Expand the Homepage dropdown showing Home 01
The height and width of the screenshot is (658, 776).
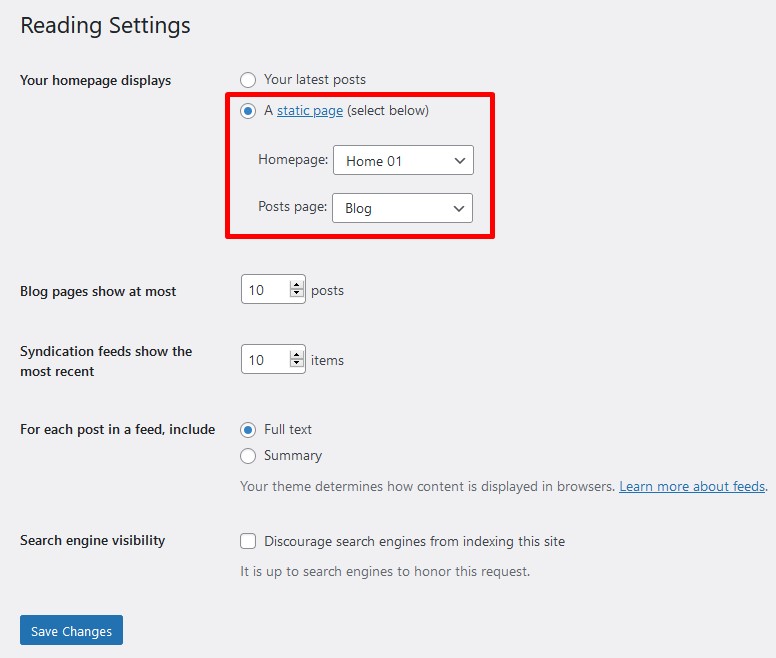403,160
